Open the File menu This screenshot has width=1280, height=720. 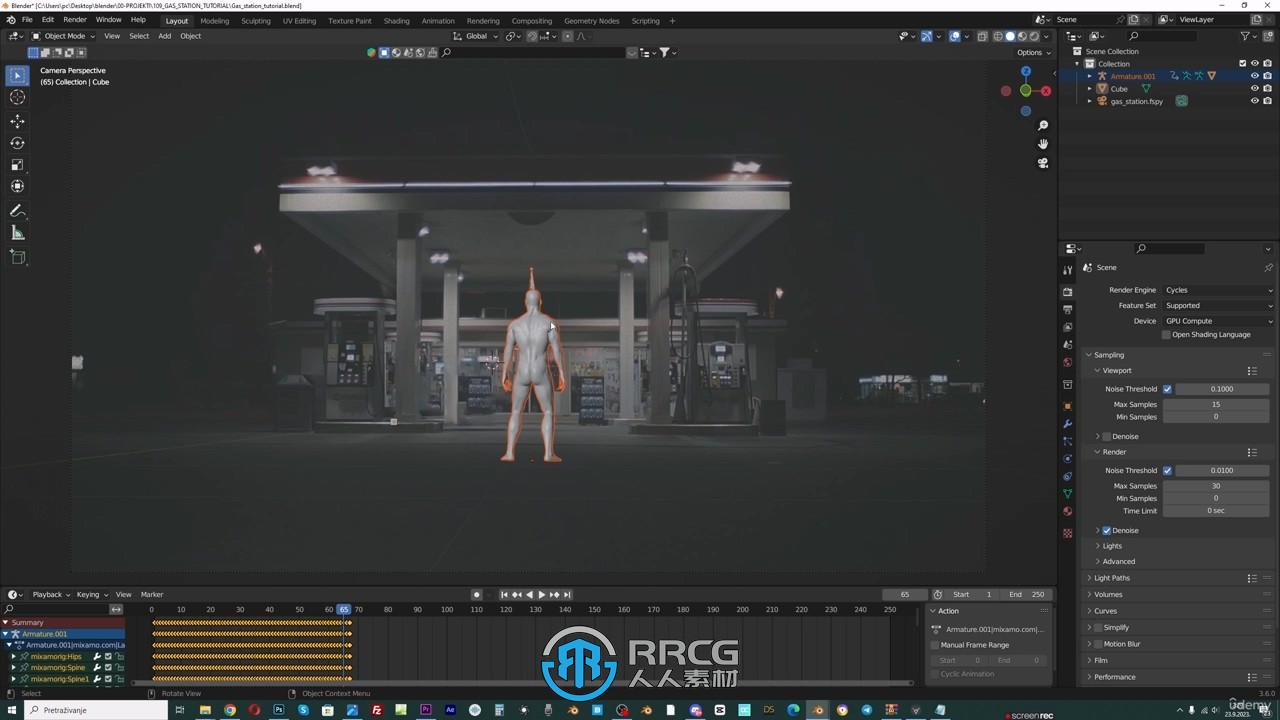pos(27,20)
